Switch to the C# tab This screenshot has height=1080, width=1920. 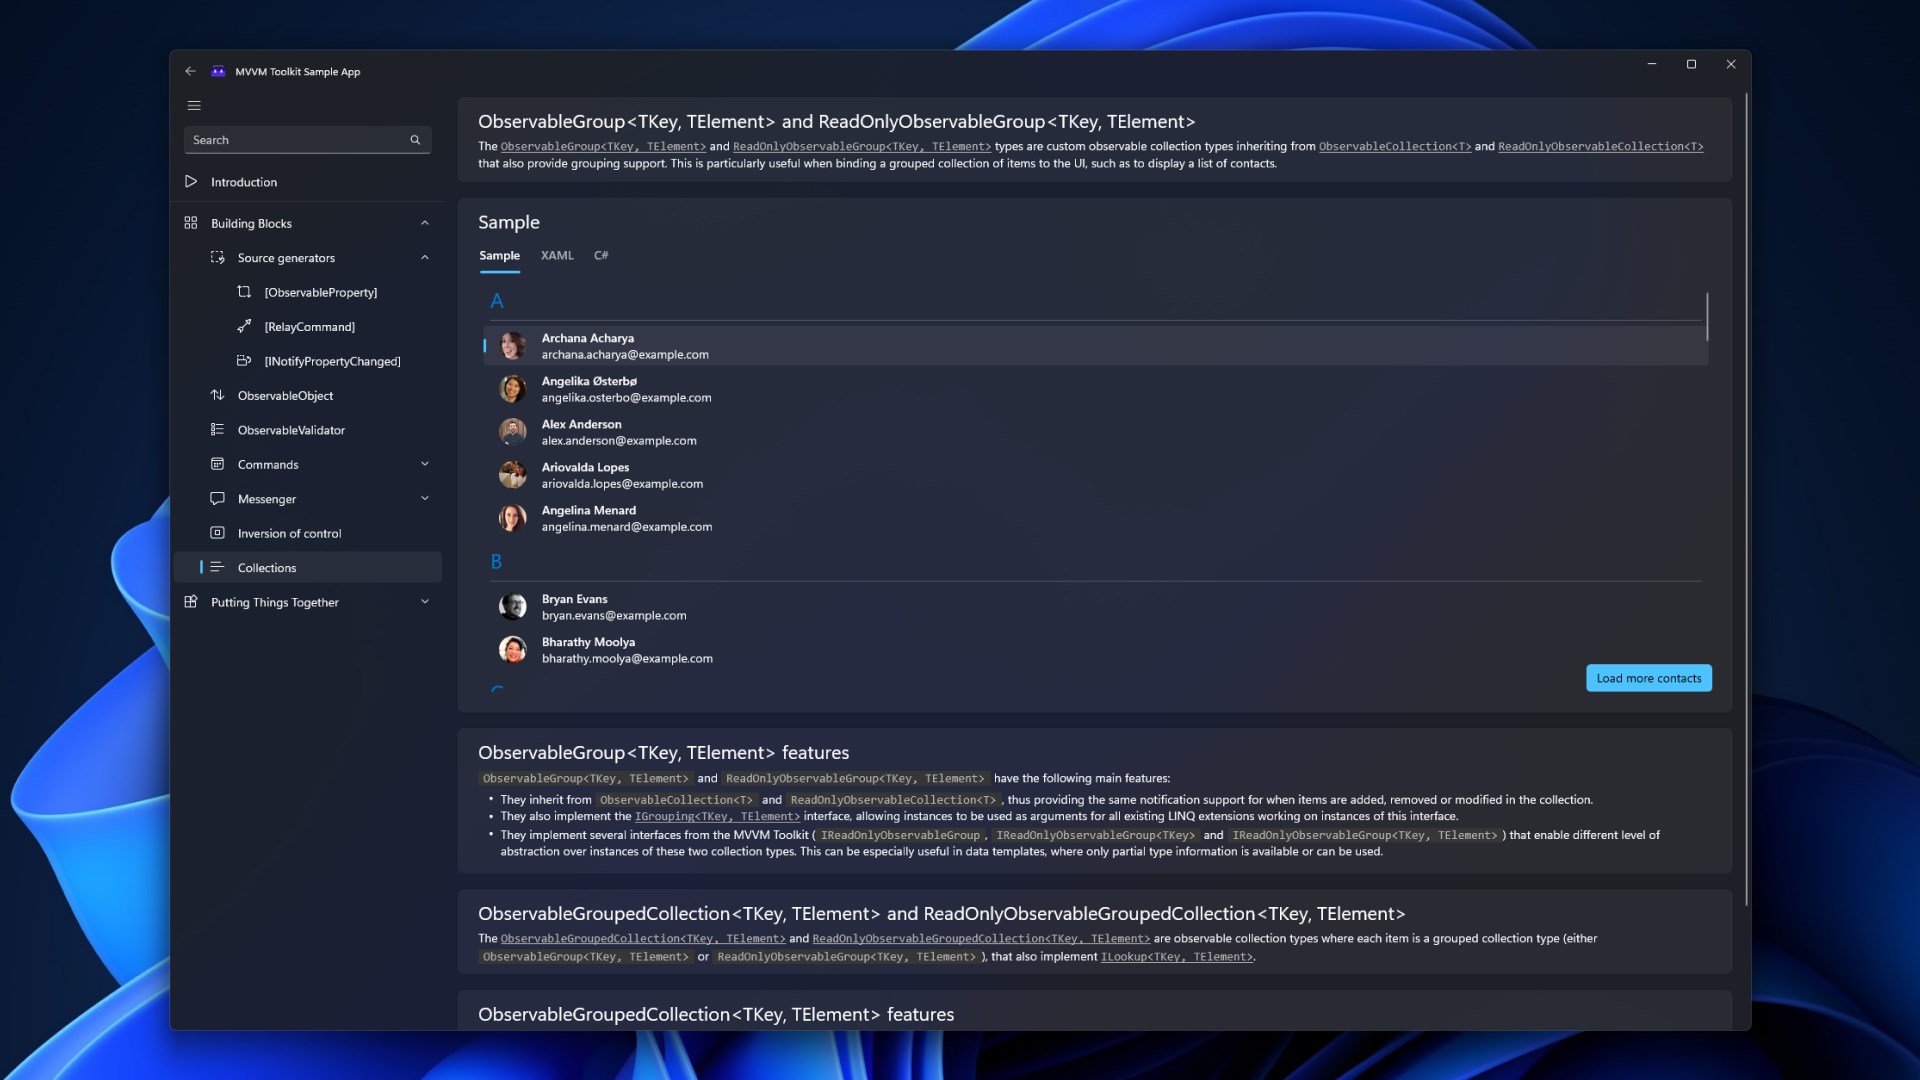click(601, 256)
